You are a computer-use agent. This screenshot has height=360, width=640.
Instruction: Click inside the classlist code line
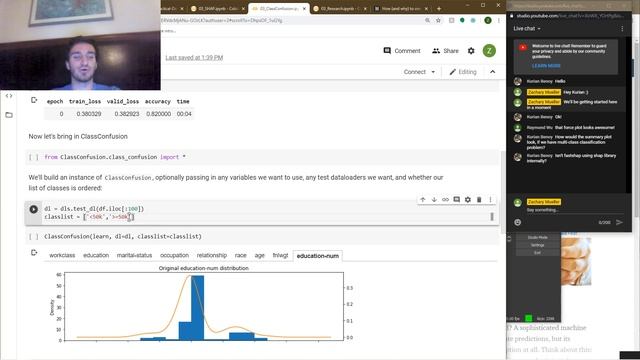(89, 217)
